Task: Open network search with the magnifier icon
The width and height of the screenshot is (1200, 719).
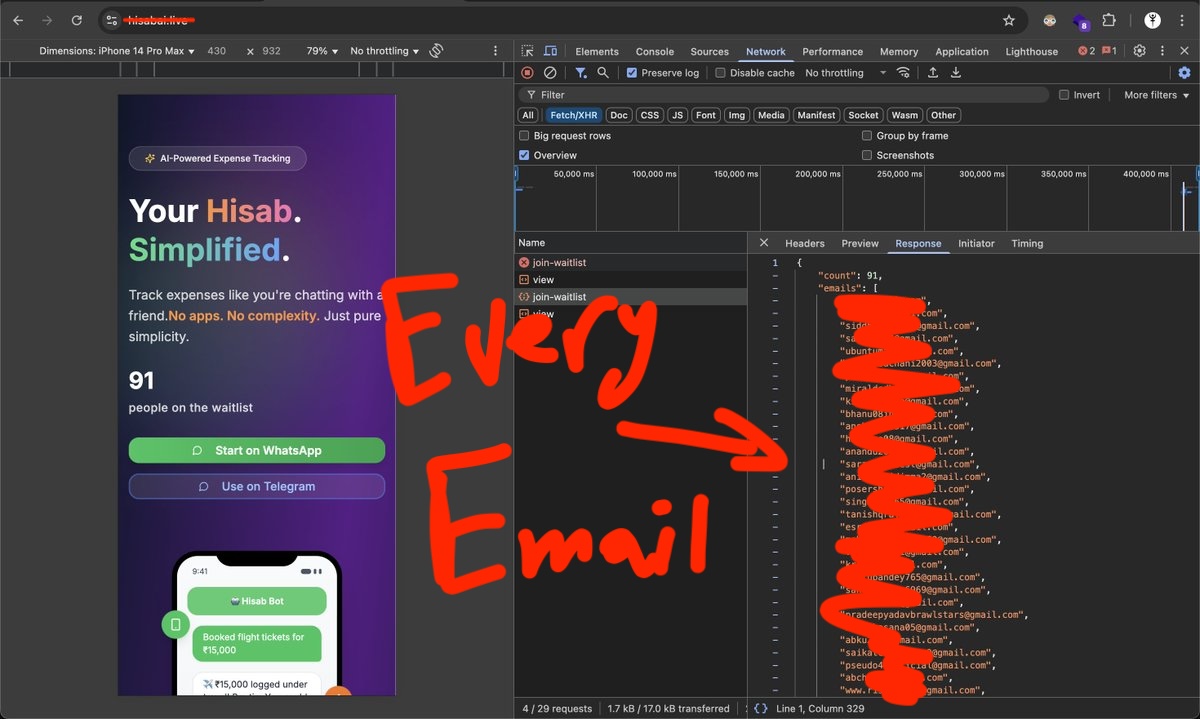Action: click(601, 72)
